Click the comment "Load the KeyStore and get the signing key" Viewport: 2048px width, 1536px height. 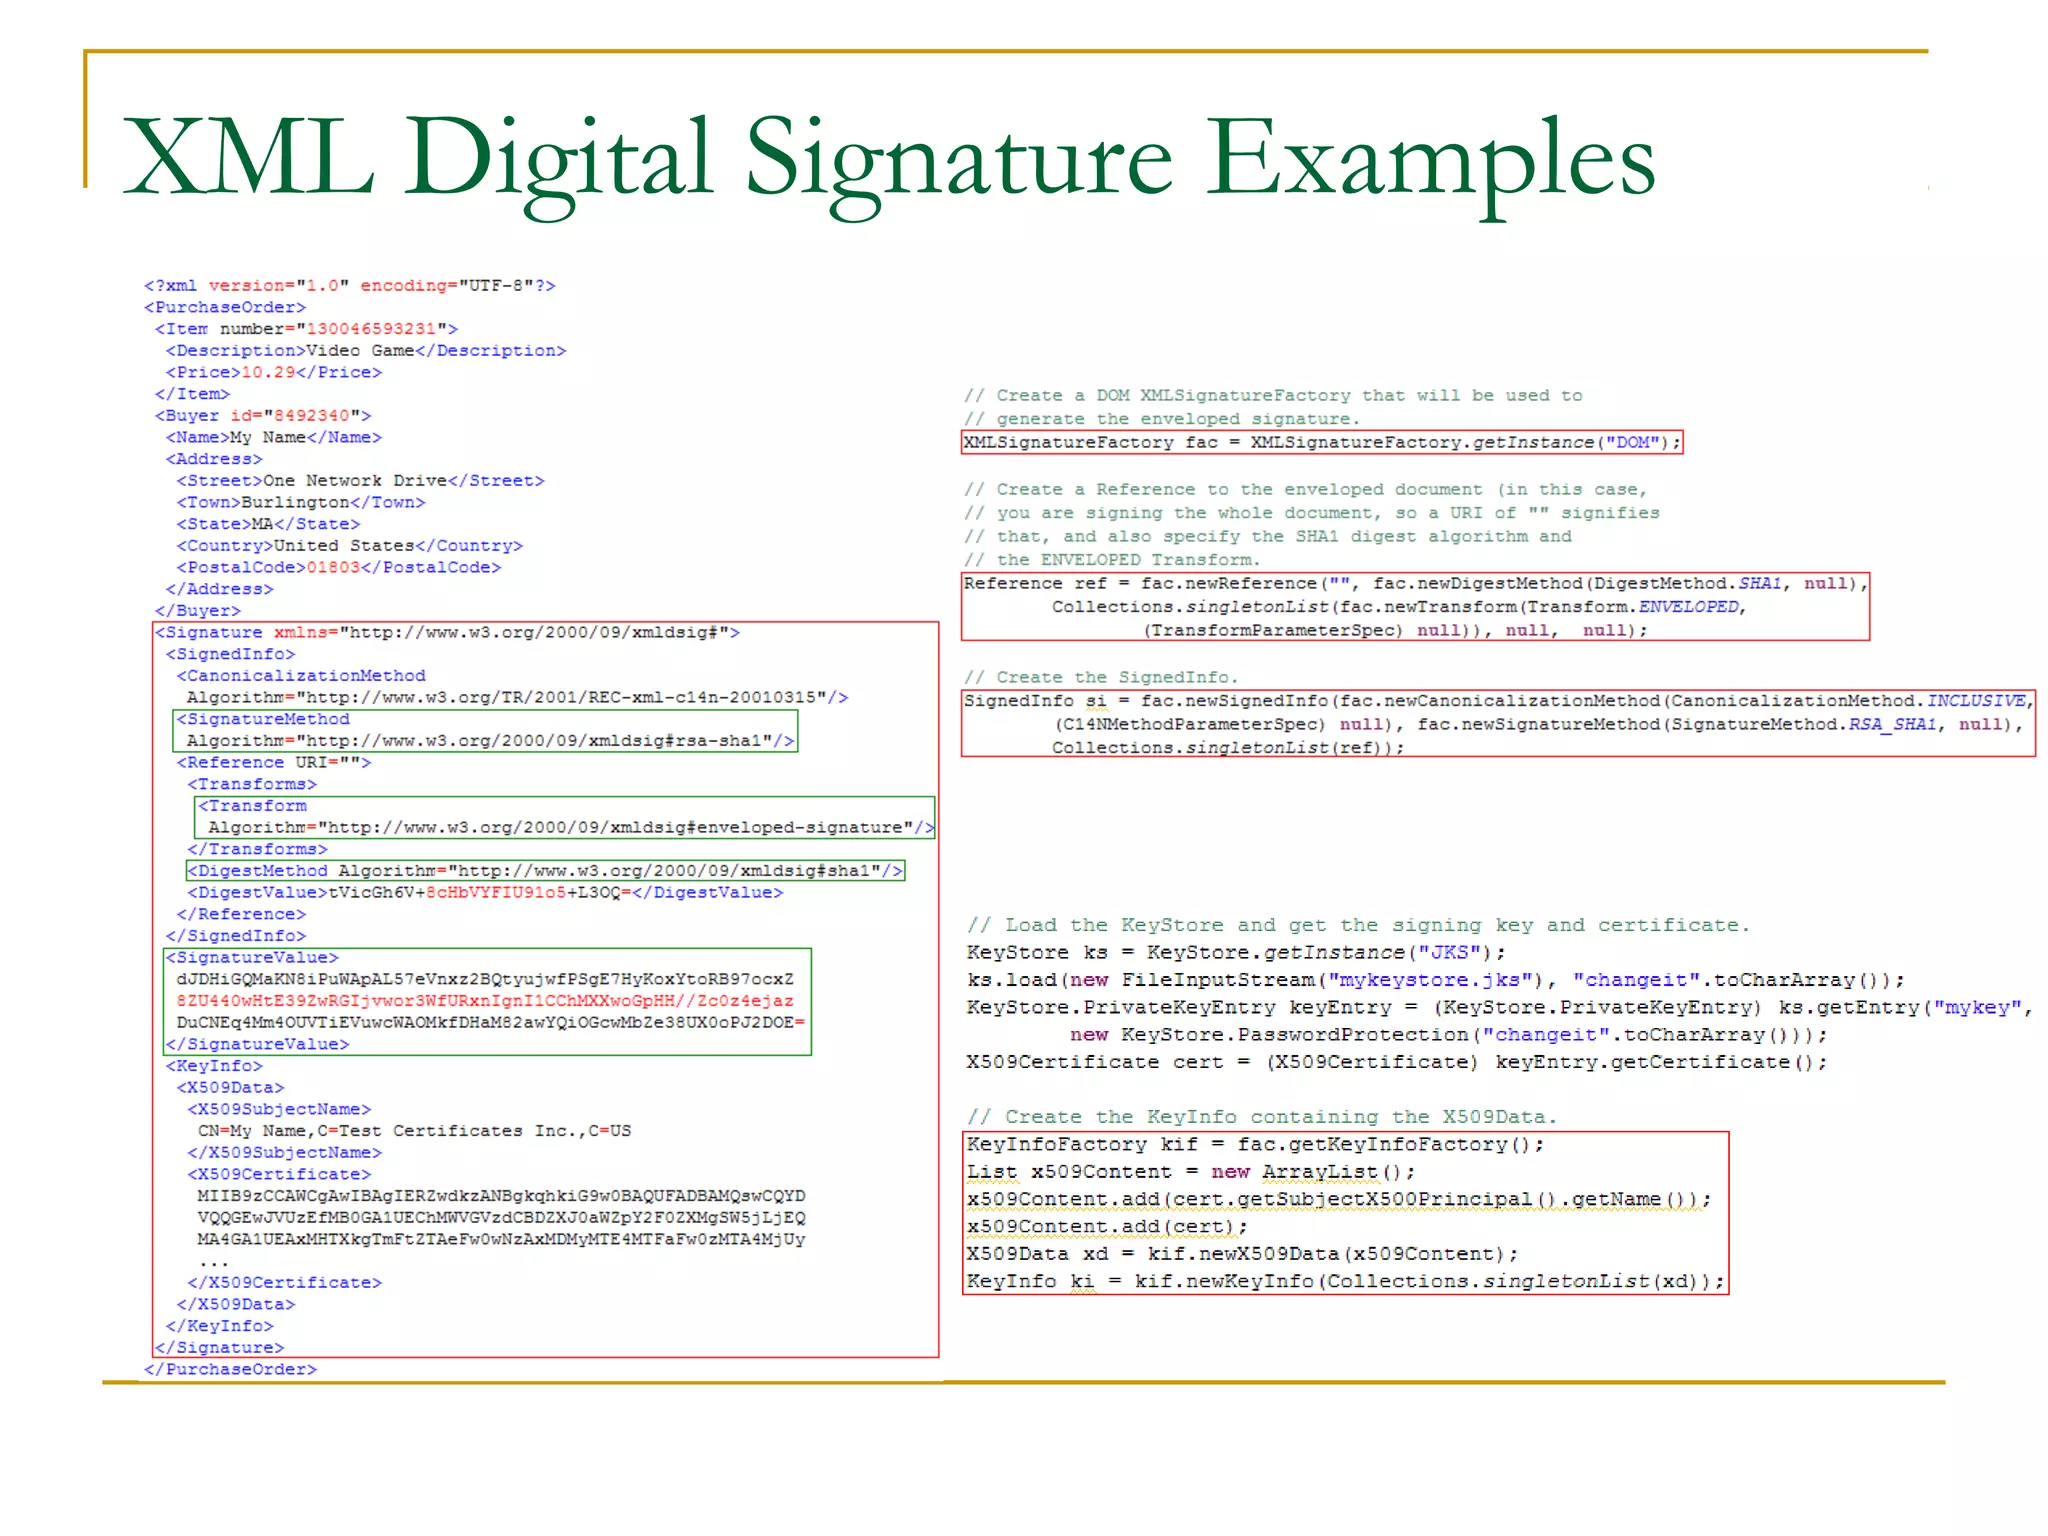point(1359,926)
